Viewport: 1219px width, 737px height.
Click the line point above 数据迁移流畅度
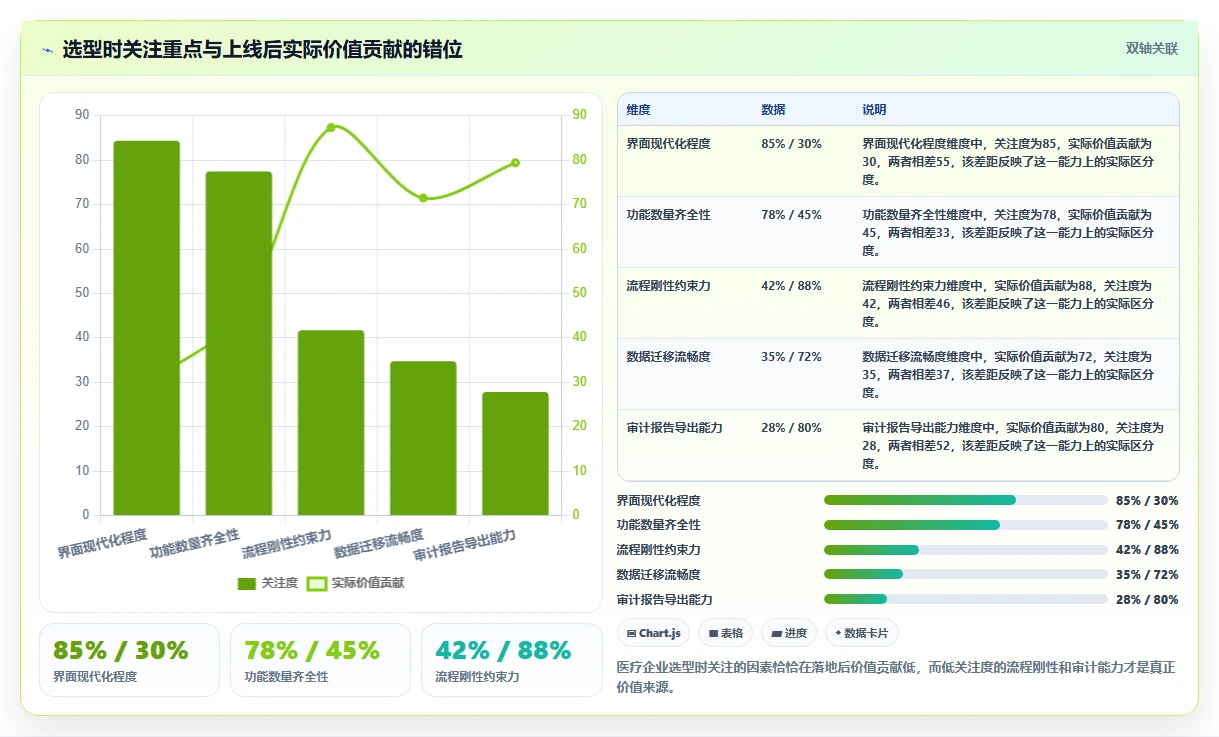(x=423, y=198)
